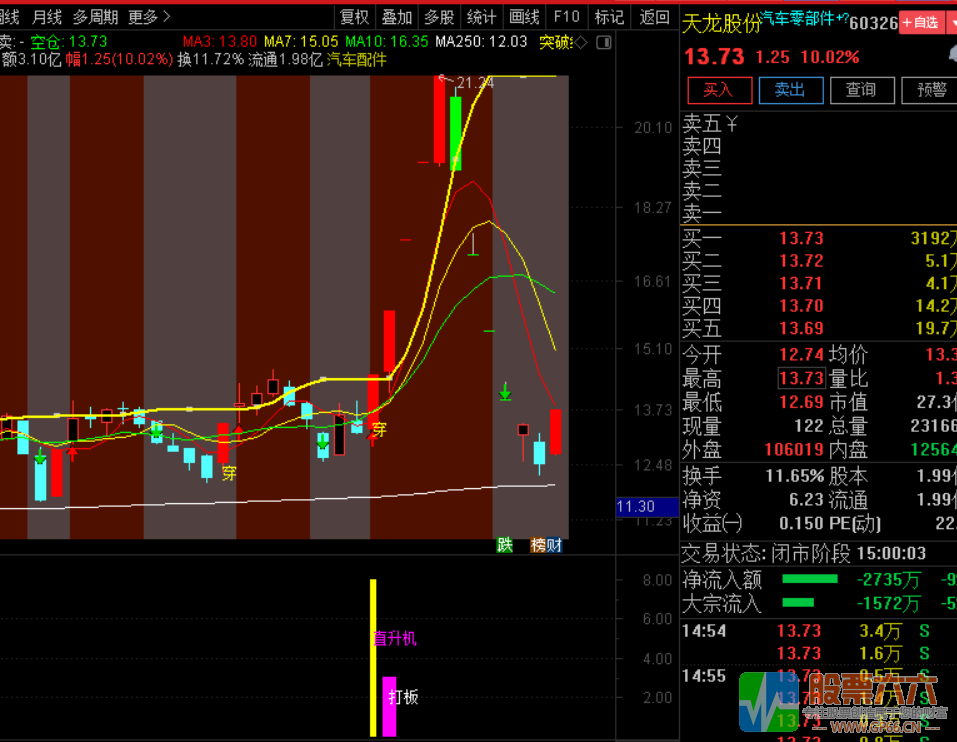957x742 pixels.
Task: Click the green down-arrow signal on chart
Action: coord(506,391)
